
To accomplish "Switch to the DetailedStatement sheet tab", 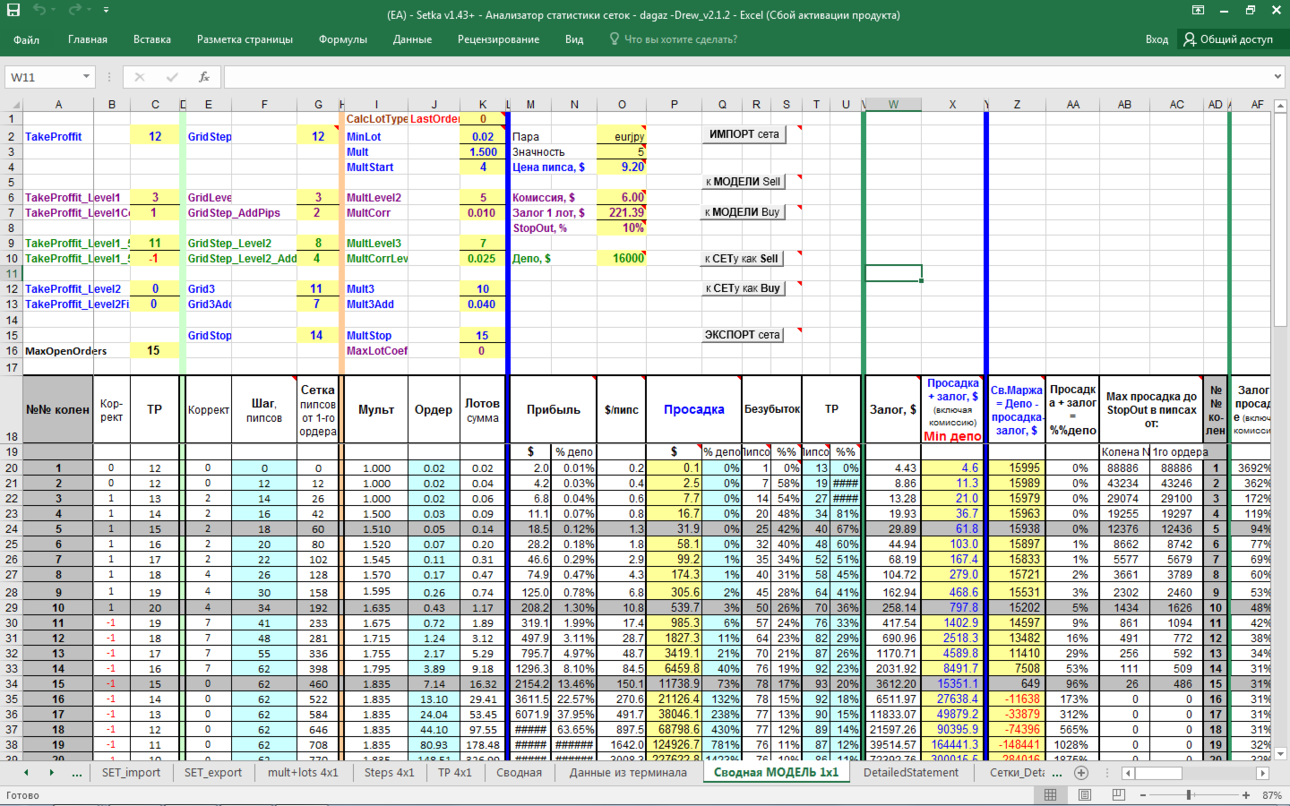I will point(910,773).
